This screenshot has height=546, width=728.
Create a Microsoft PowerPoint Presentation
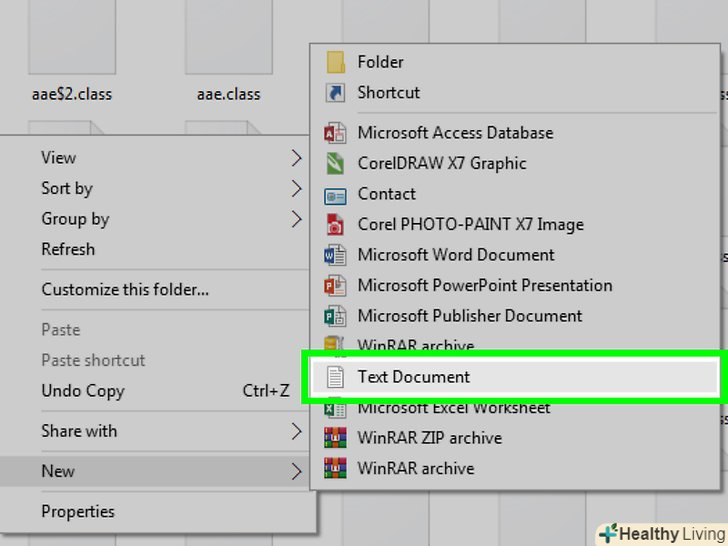(515, 286)
